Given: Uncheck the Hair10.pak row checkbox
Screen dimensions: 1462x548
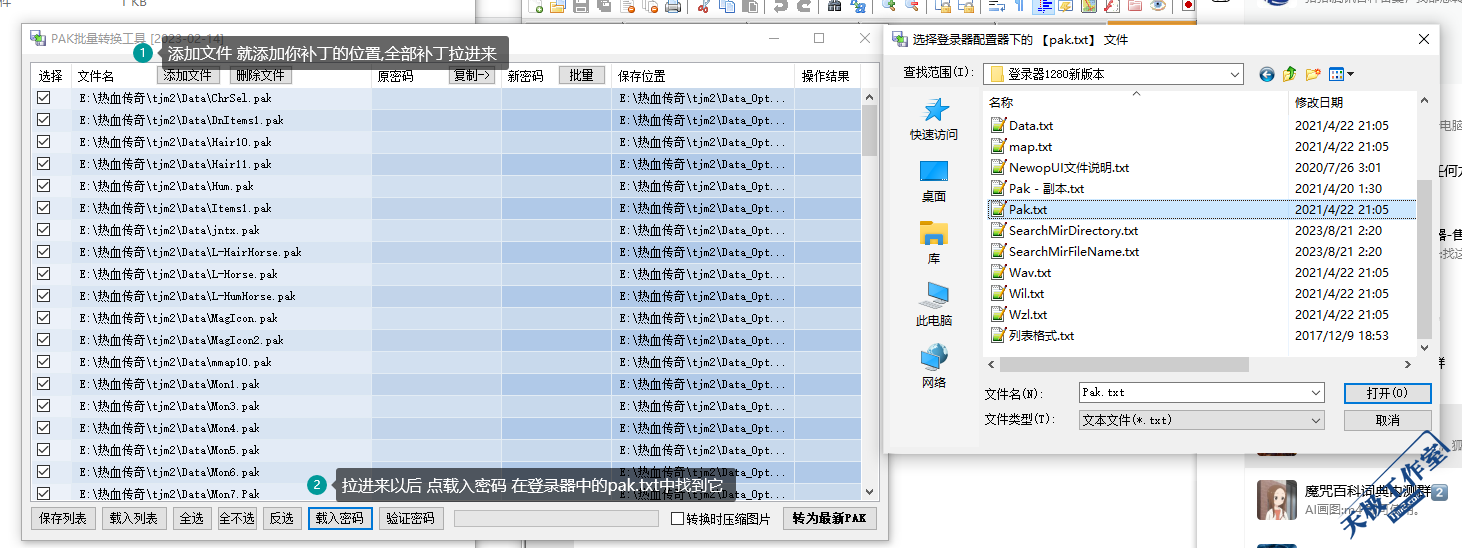Looking at the screenshot, I should click(43, 142).
